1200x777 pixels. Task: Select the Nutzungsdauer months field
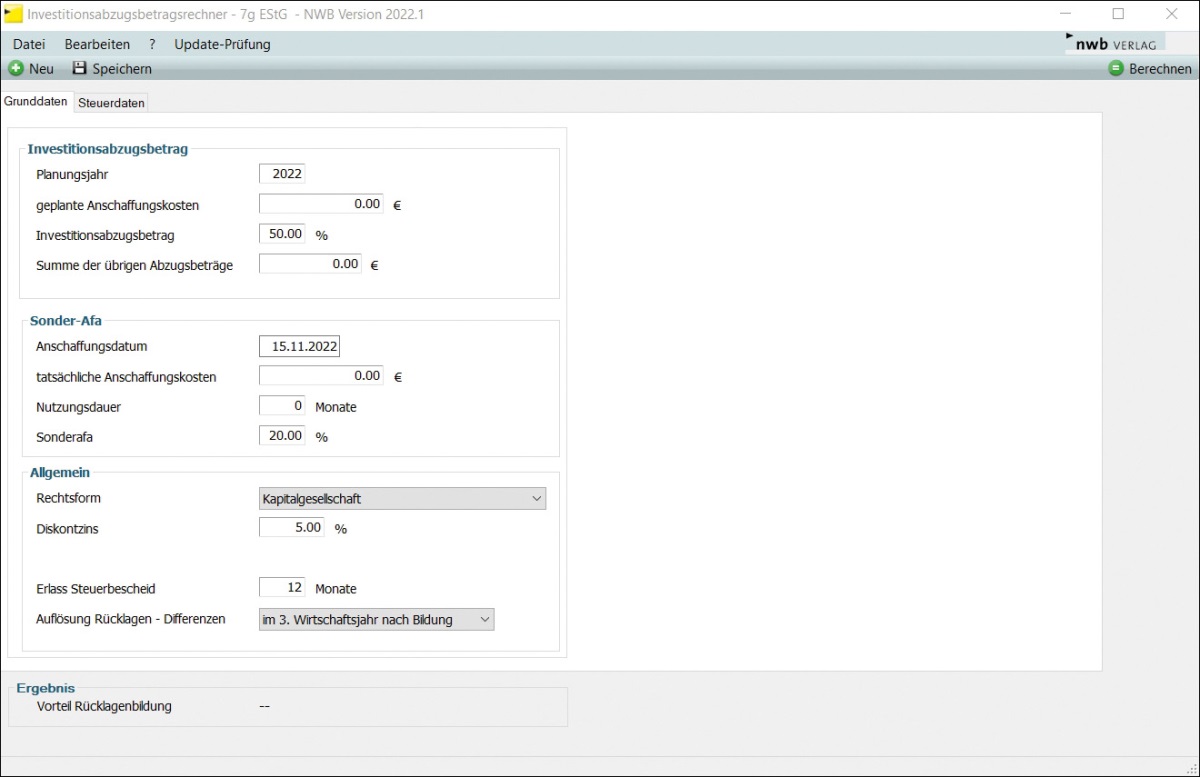tap(282, 407)
